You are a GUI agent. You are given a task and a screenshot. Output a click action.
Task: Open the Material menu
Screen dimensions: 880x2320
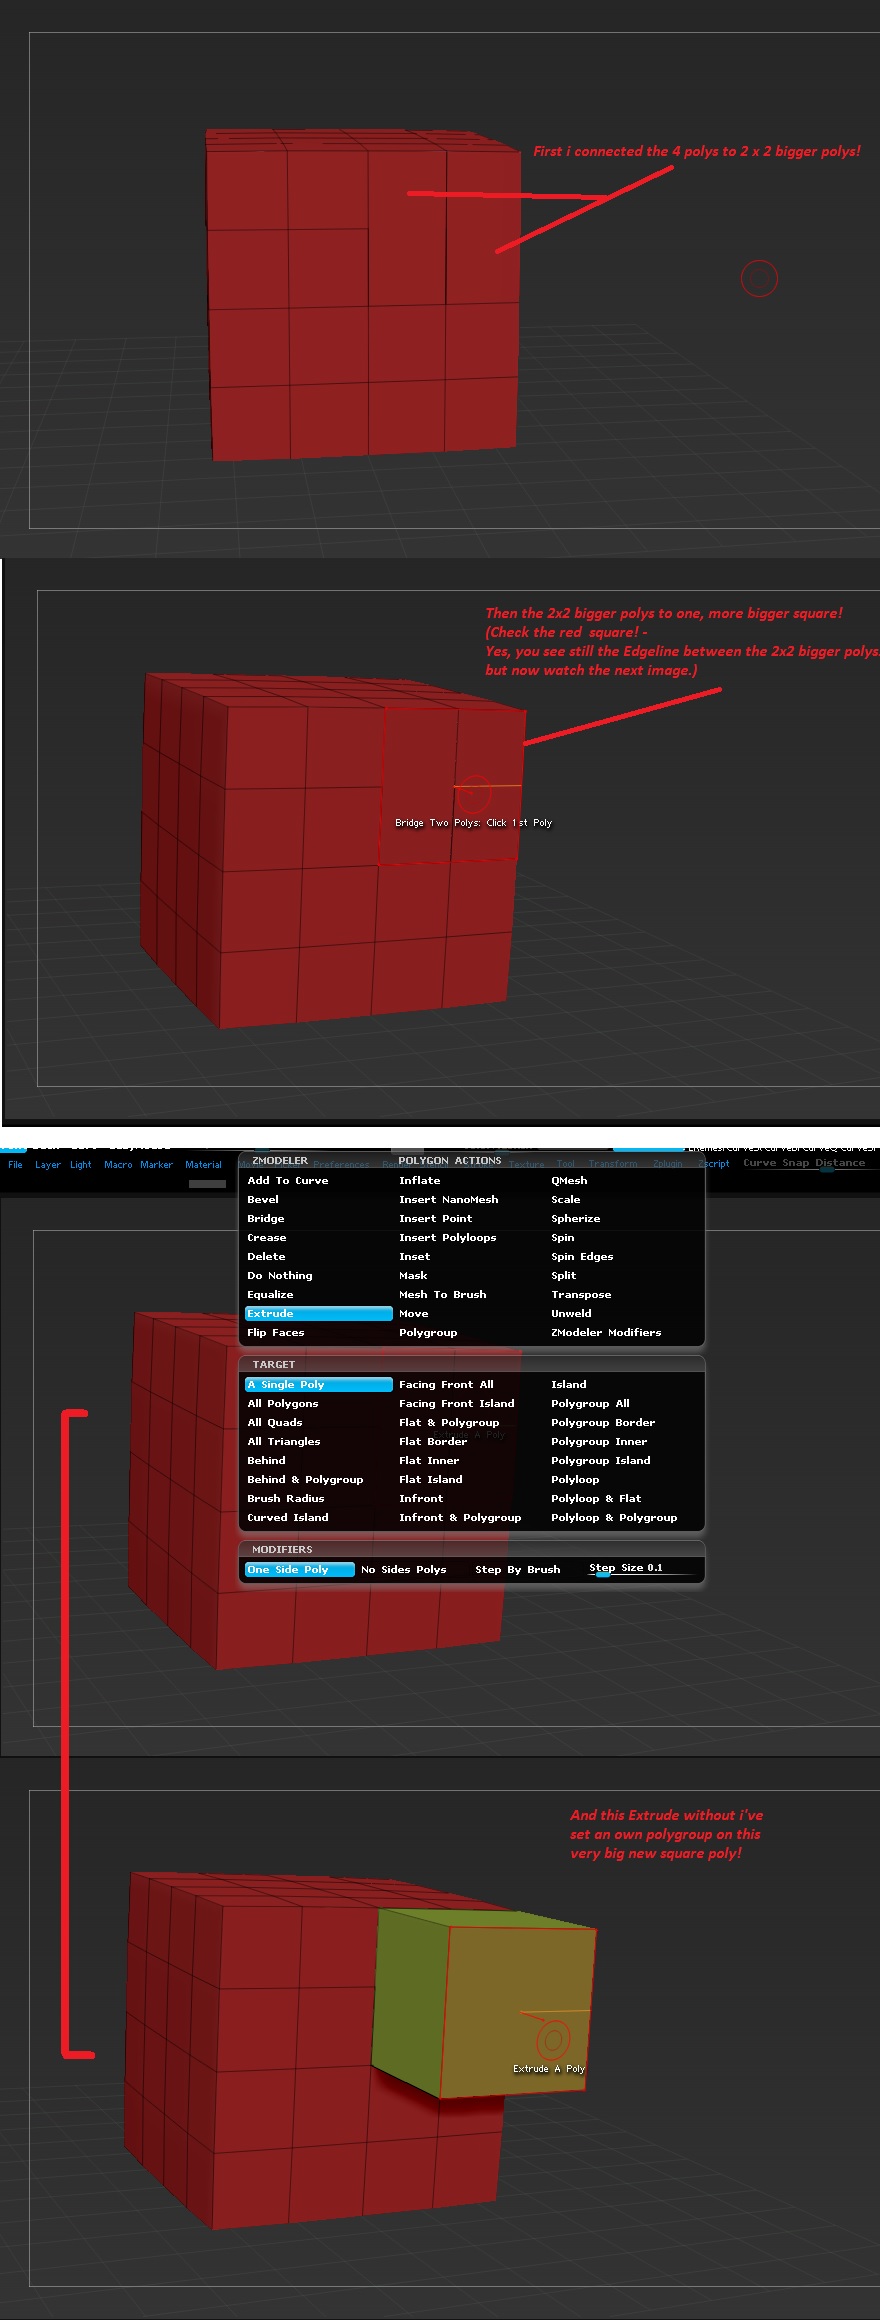pos(203,1164)
